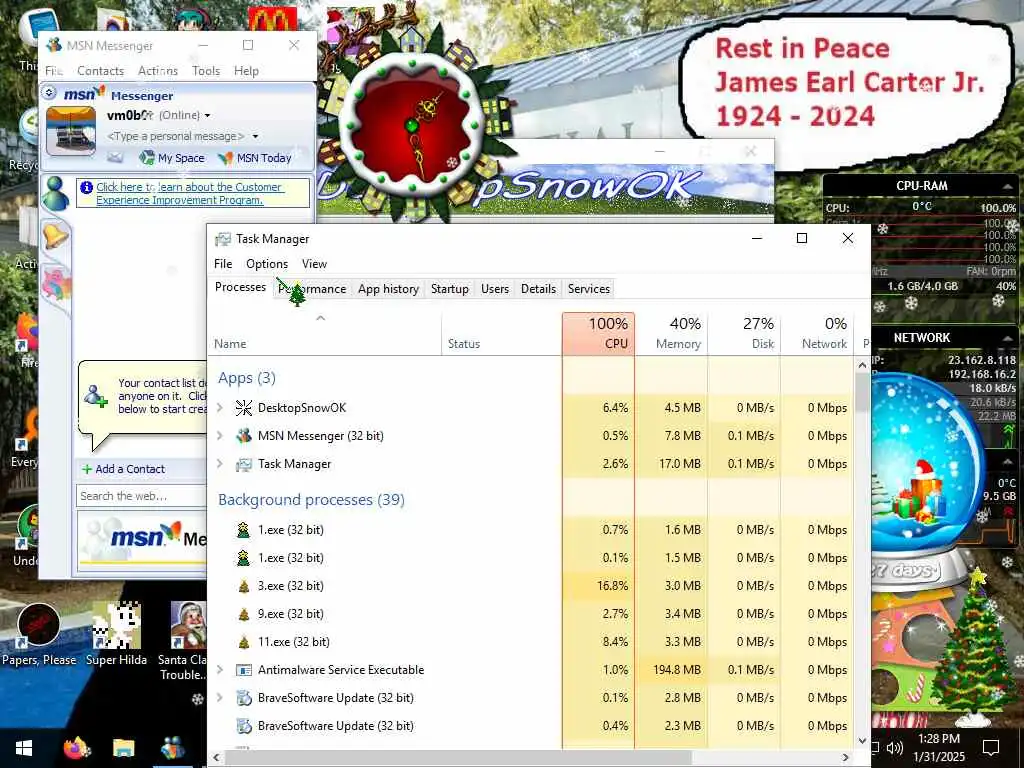Expand the Antimalware Service Executable group
Image resolution: width=1024 pixels, height=768 pixels.
point(220,670)
